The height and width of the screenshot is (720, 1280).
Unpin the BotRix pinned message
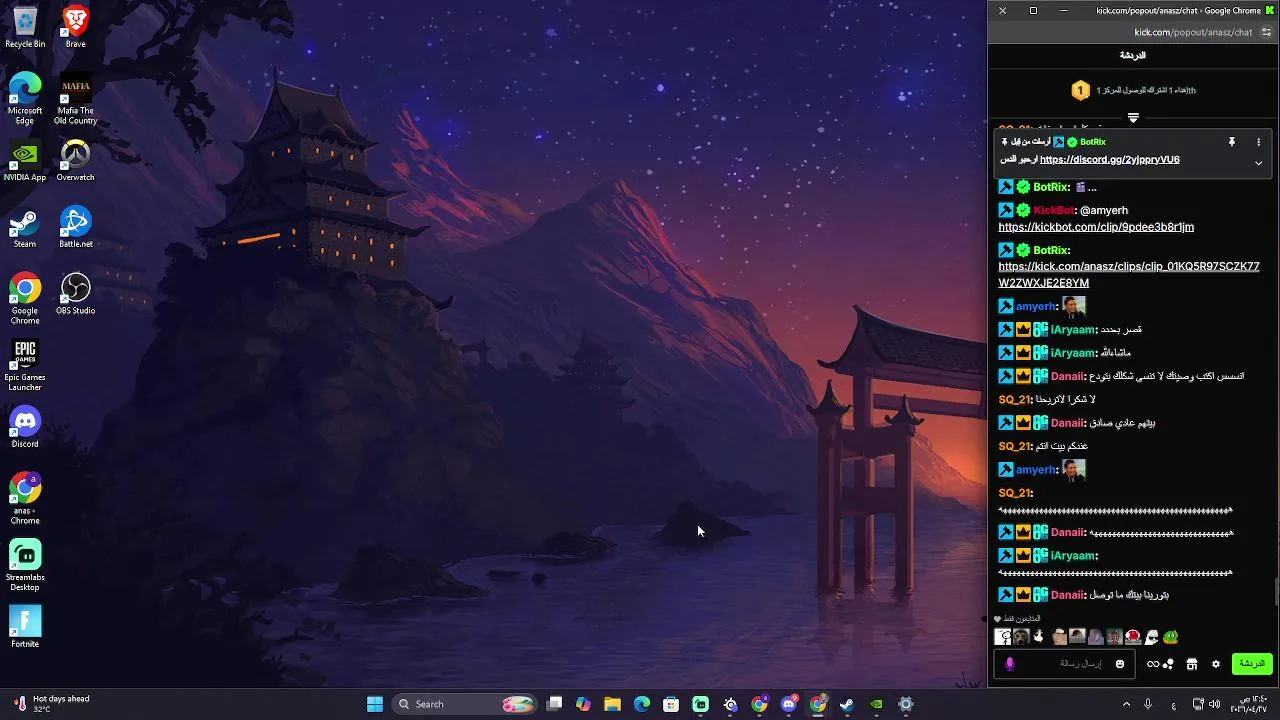click(x=1232, y=142)
